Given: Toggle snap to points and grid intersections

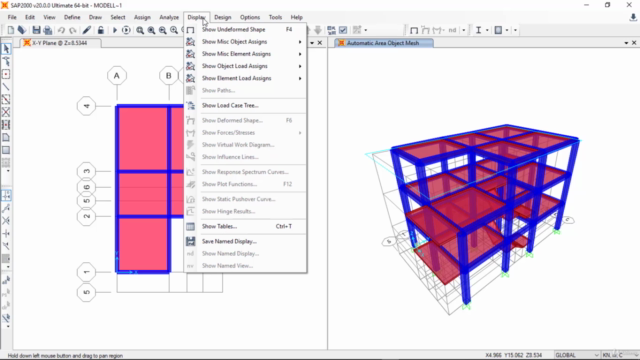Looking at the screenshot, I should 6,196.
